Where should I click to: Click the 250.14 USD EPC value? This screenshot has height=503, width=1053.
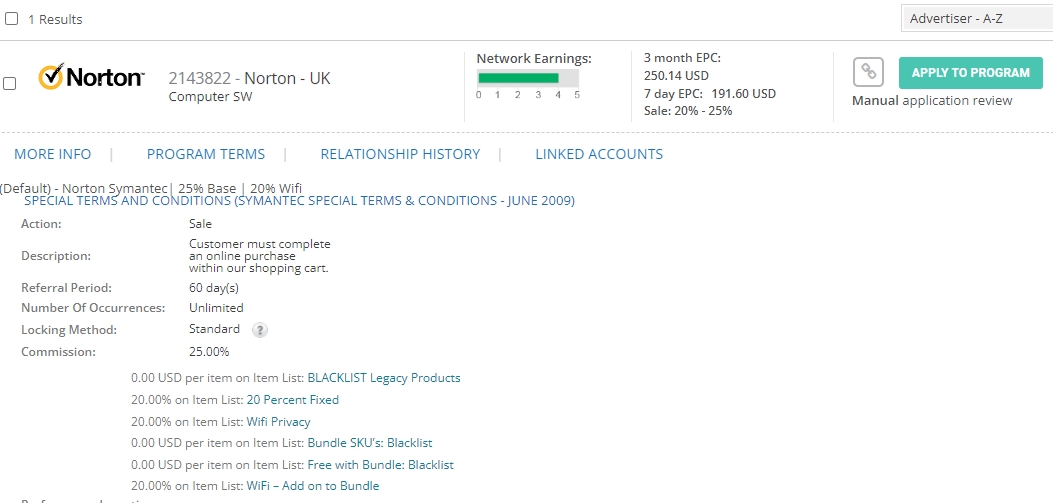[676, 75]
